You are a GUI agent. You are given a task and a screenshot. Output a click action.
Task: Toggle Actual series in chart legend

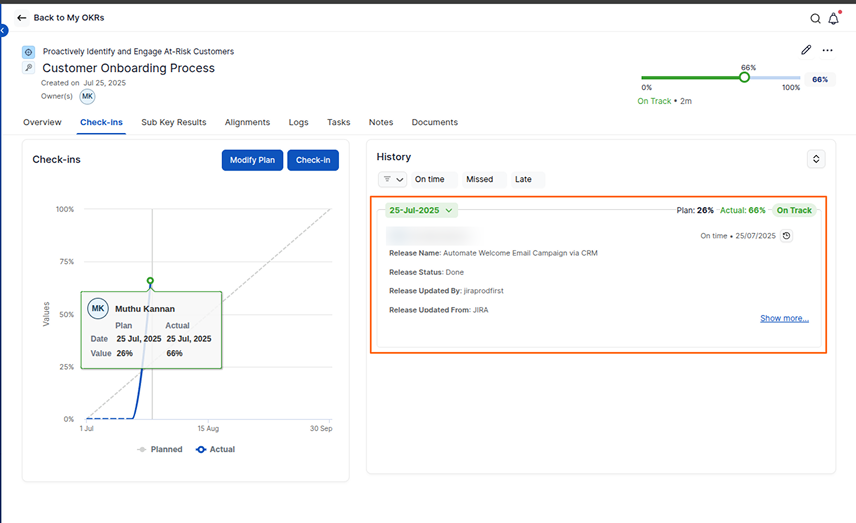[x=215, y=449]
